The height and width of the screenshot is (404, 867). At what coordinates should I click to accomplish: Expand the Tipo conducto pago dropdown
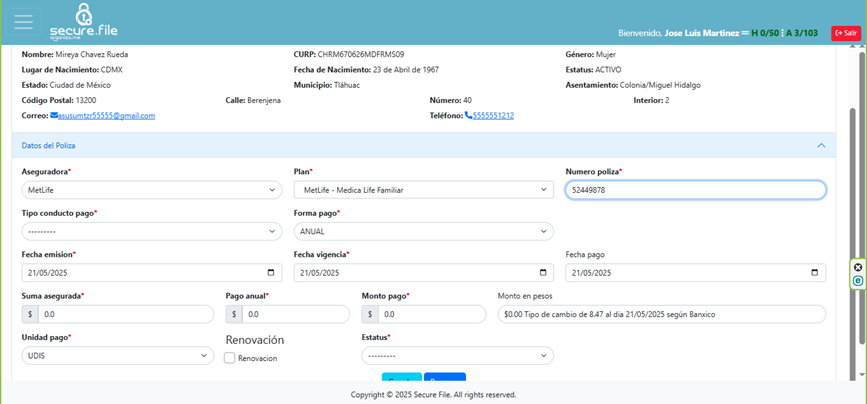(151, 232)
